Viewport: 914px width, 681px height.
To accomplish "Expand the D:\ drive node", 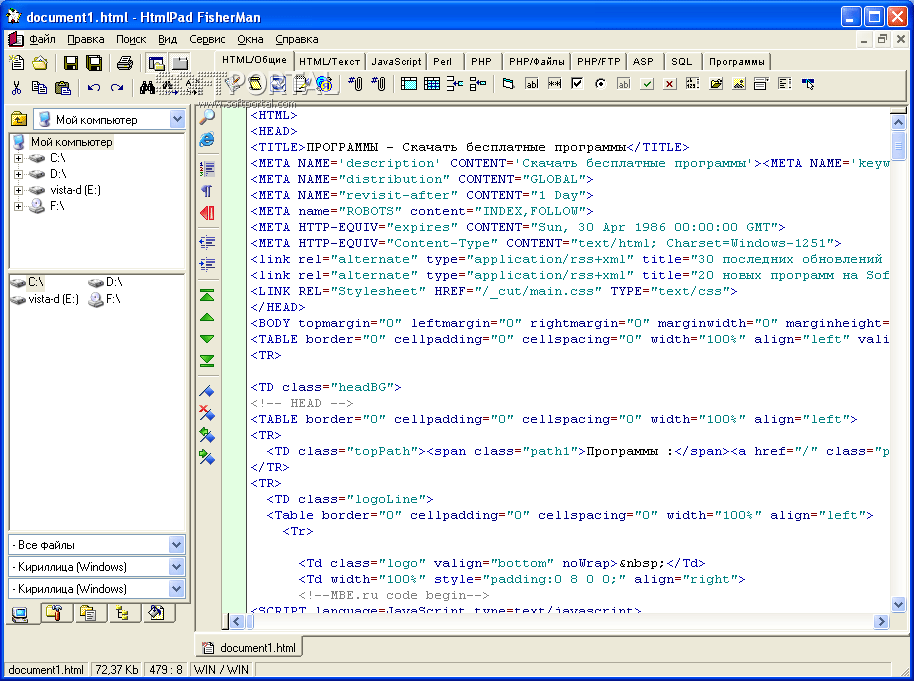I will [18, 174].
